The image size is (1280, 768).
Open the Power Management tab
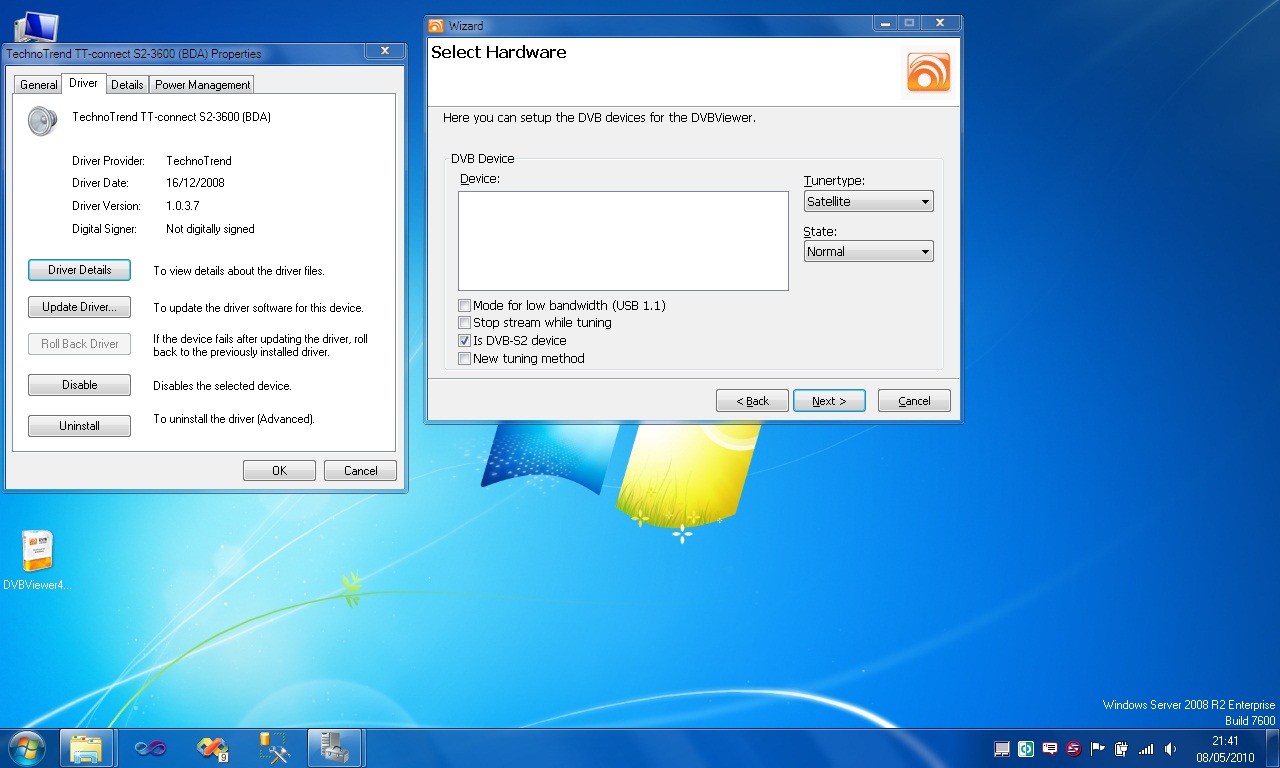point(202,85)
